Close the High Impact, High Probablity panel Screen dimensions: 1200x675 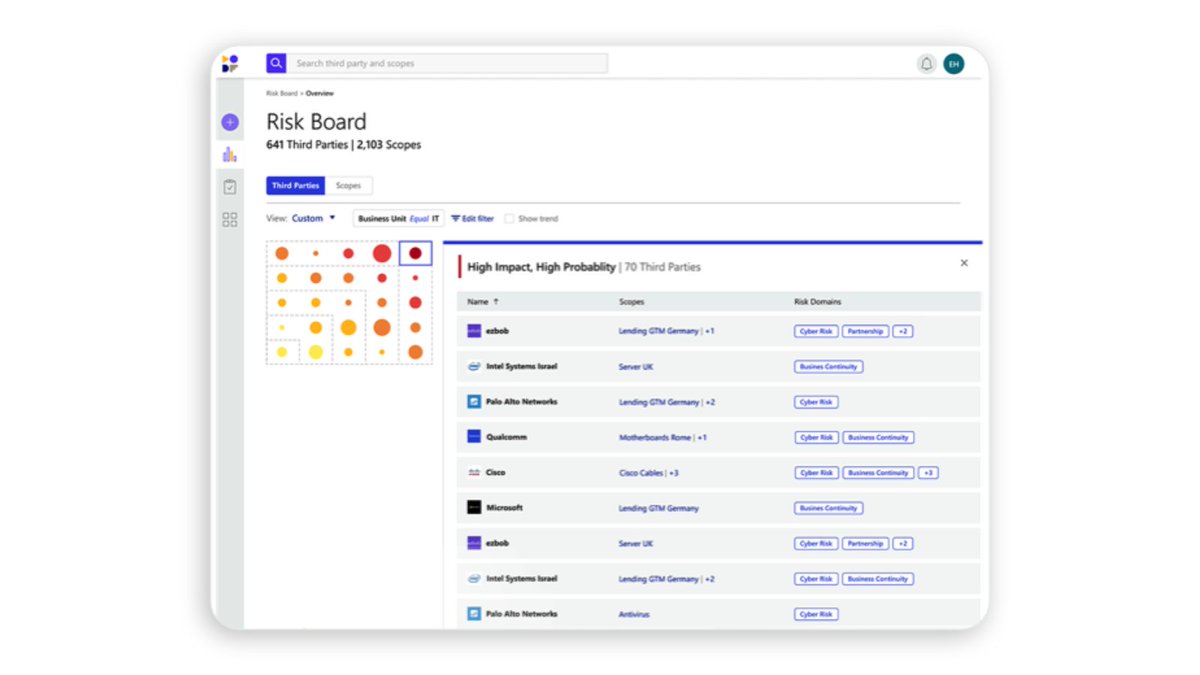964,263
